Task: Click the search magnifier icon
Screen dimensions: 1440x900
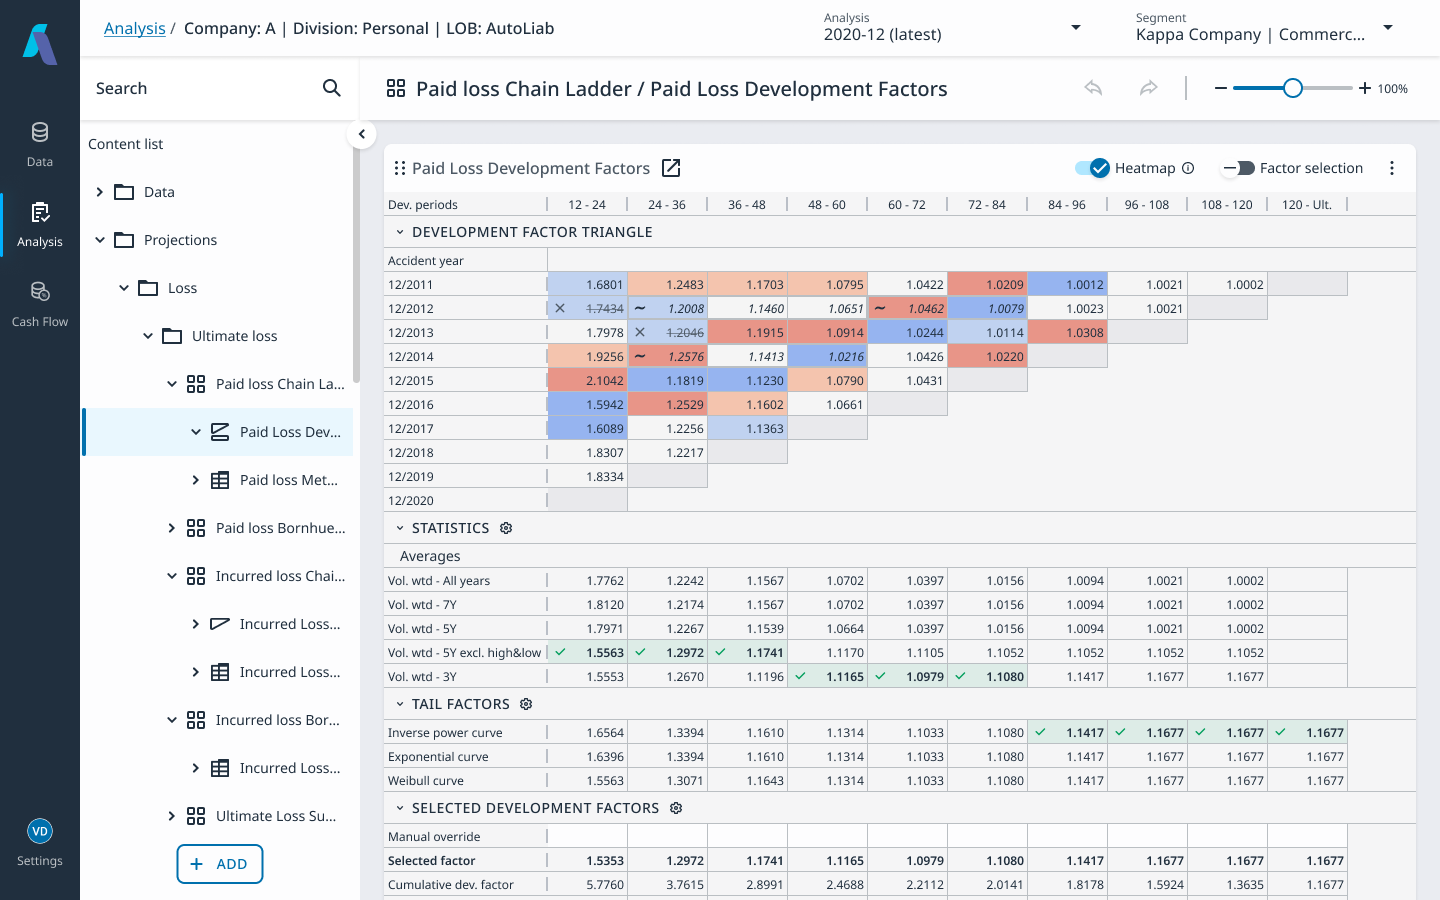Action: pos(332,88)
